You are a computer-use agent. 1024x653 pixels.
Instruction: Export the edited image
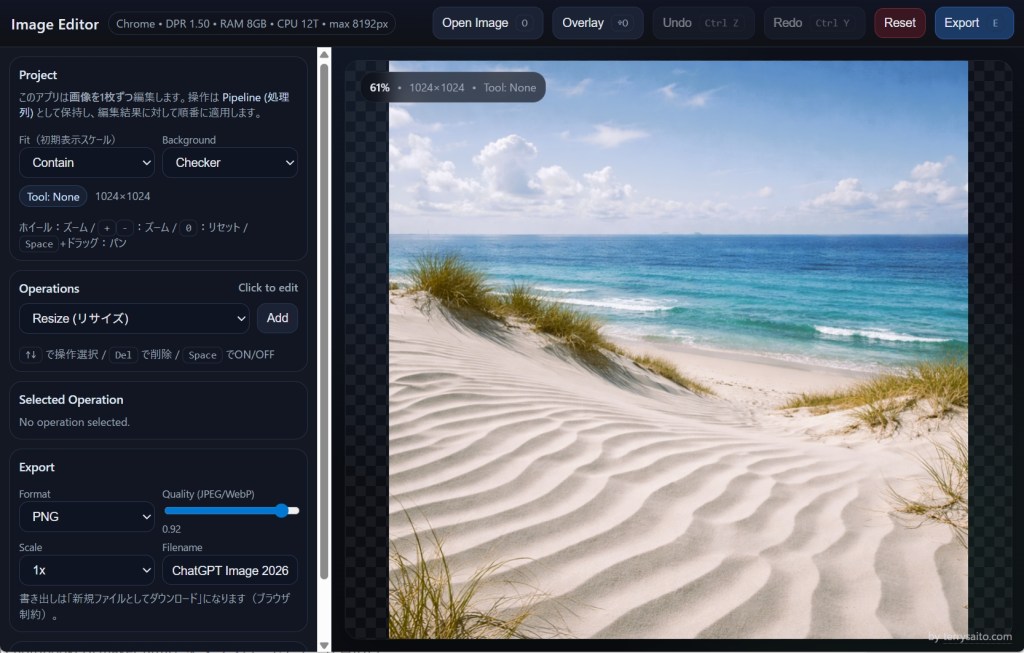(x=973, y=23)
